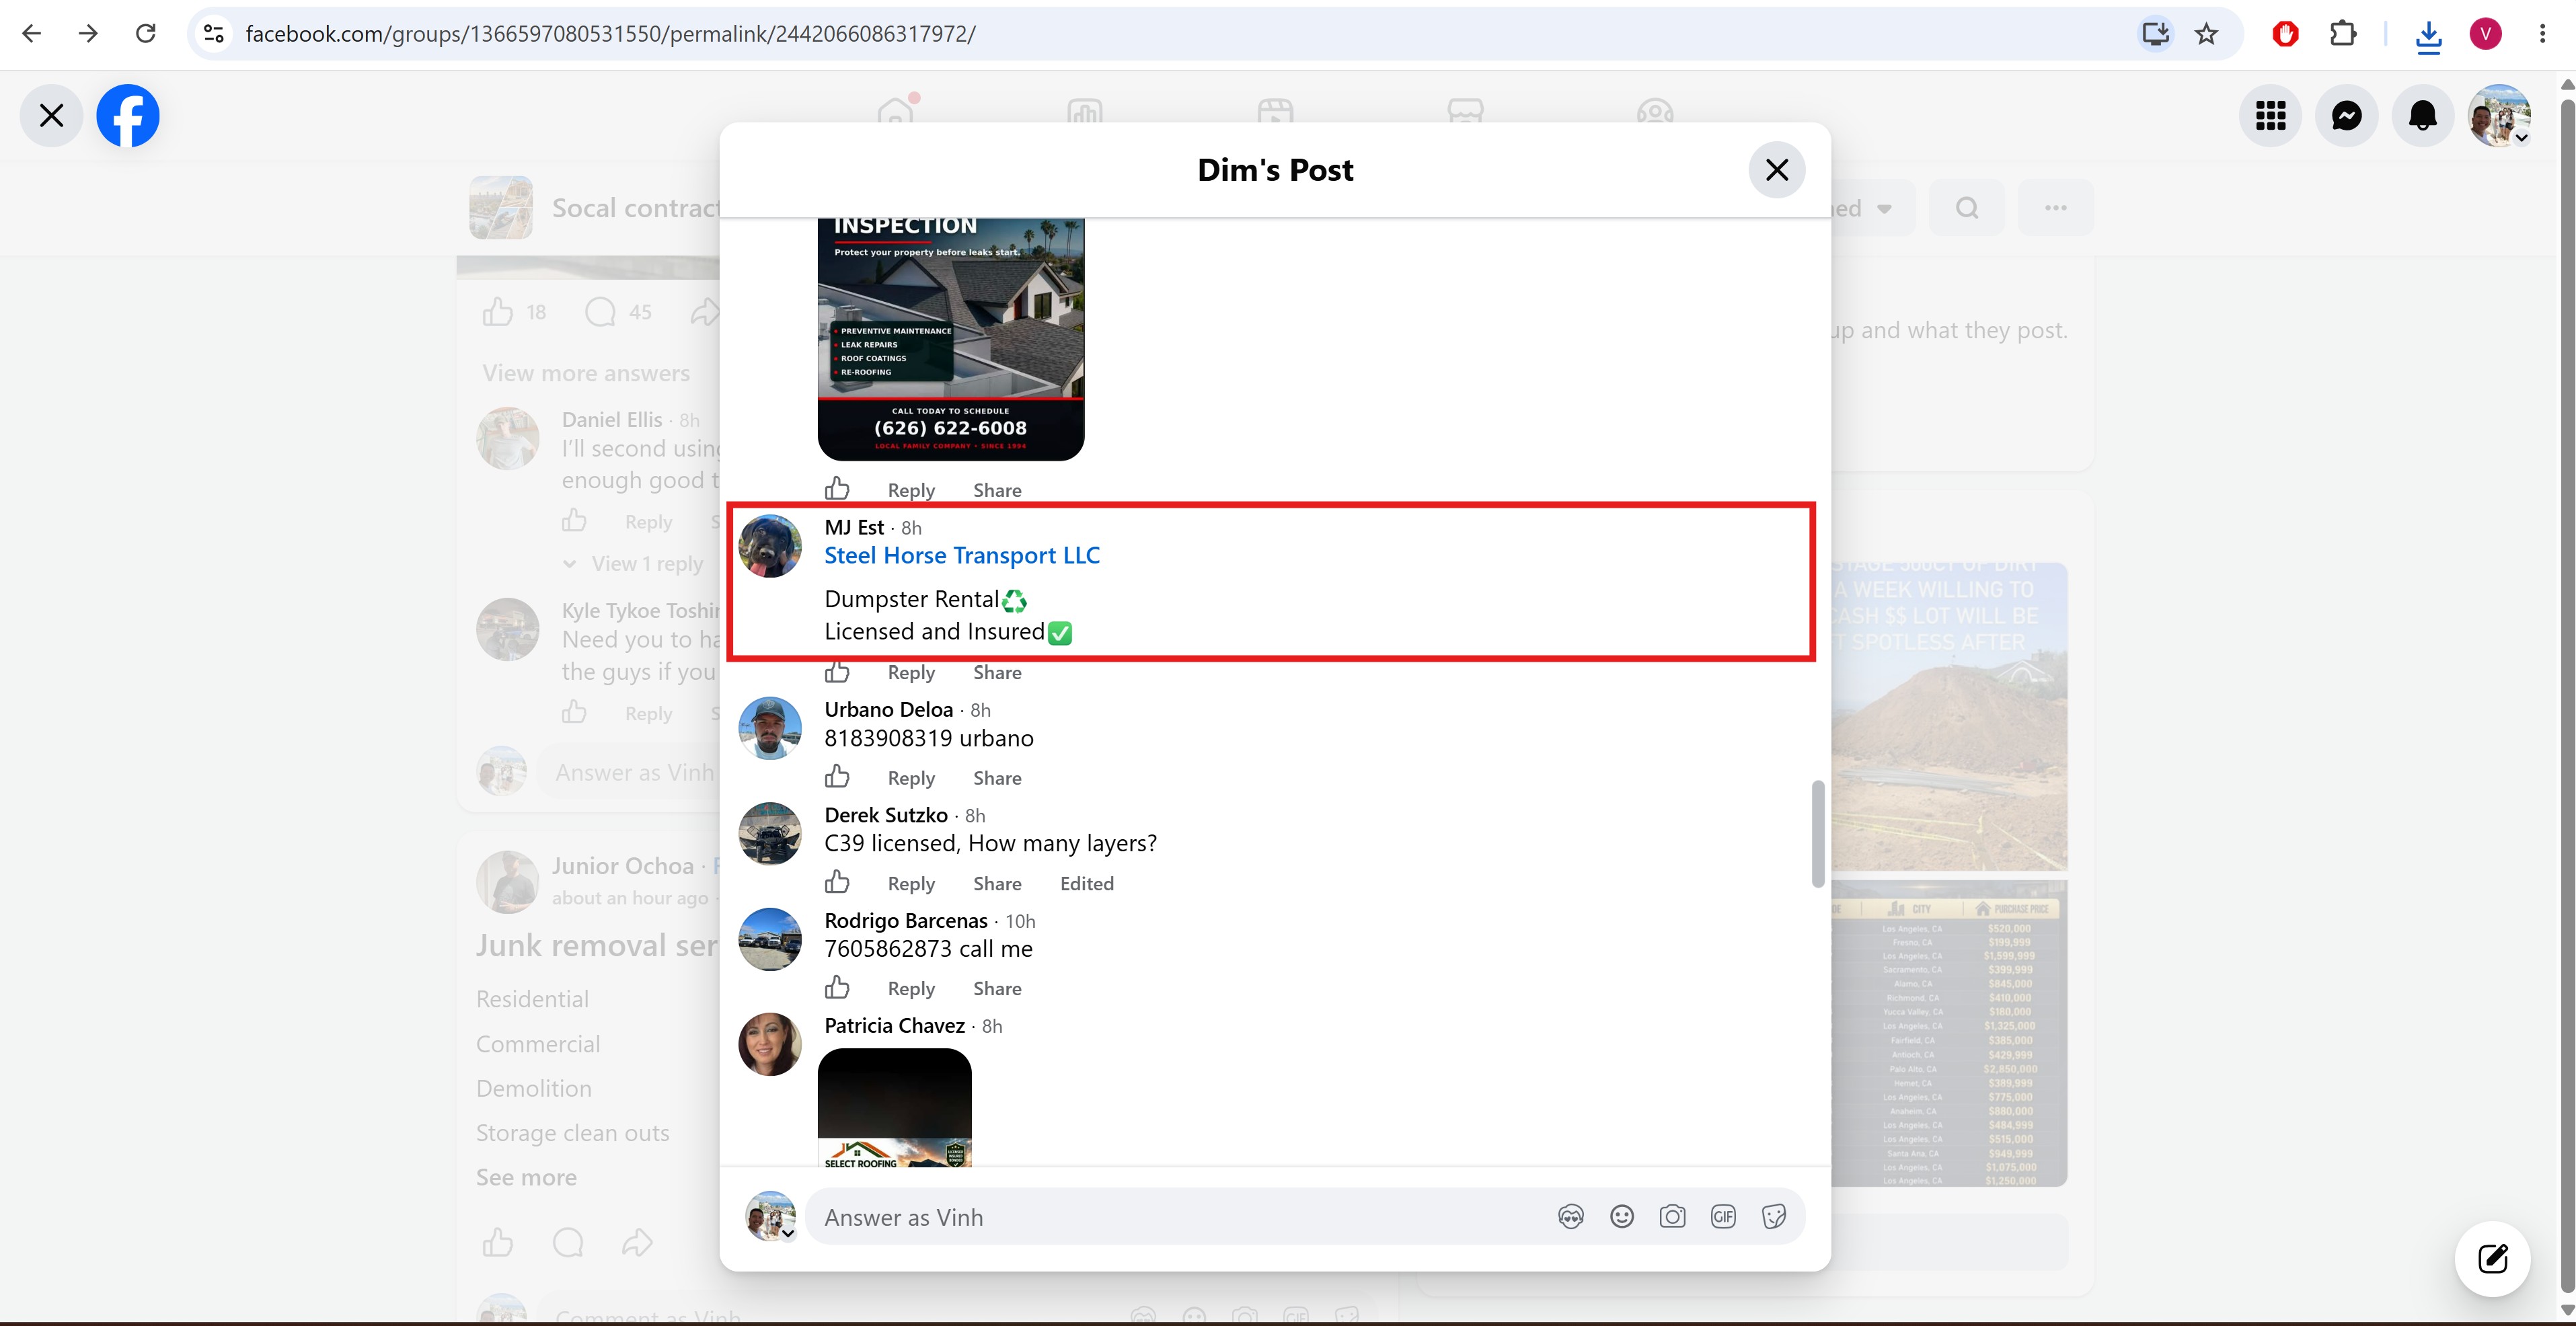Viewport: 2576px width, 1326px height.
Task: Click "7605862873 call me" comment text
Action: [x=929, y=949]
